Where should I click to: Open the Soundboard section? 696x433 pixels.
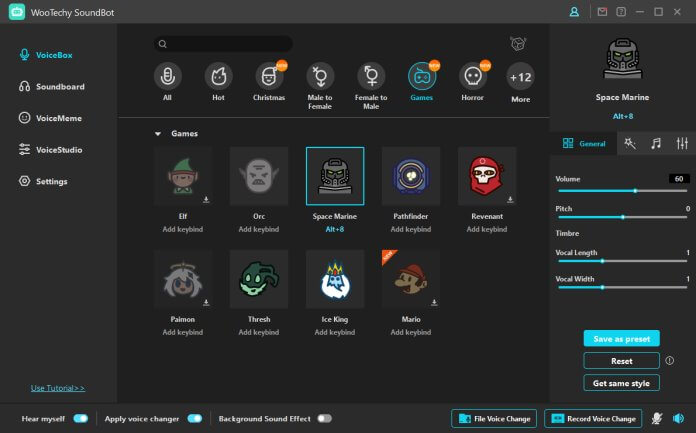click(x=51, y=87)
